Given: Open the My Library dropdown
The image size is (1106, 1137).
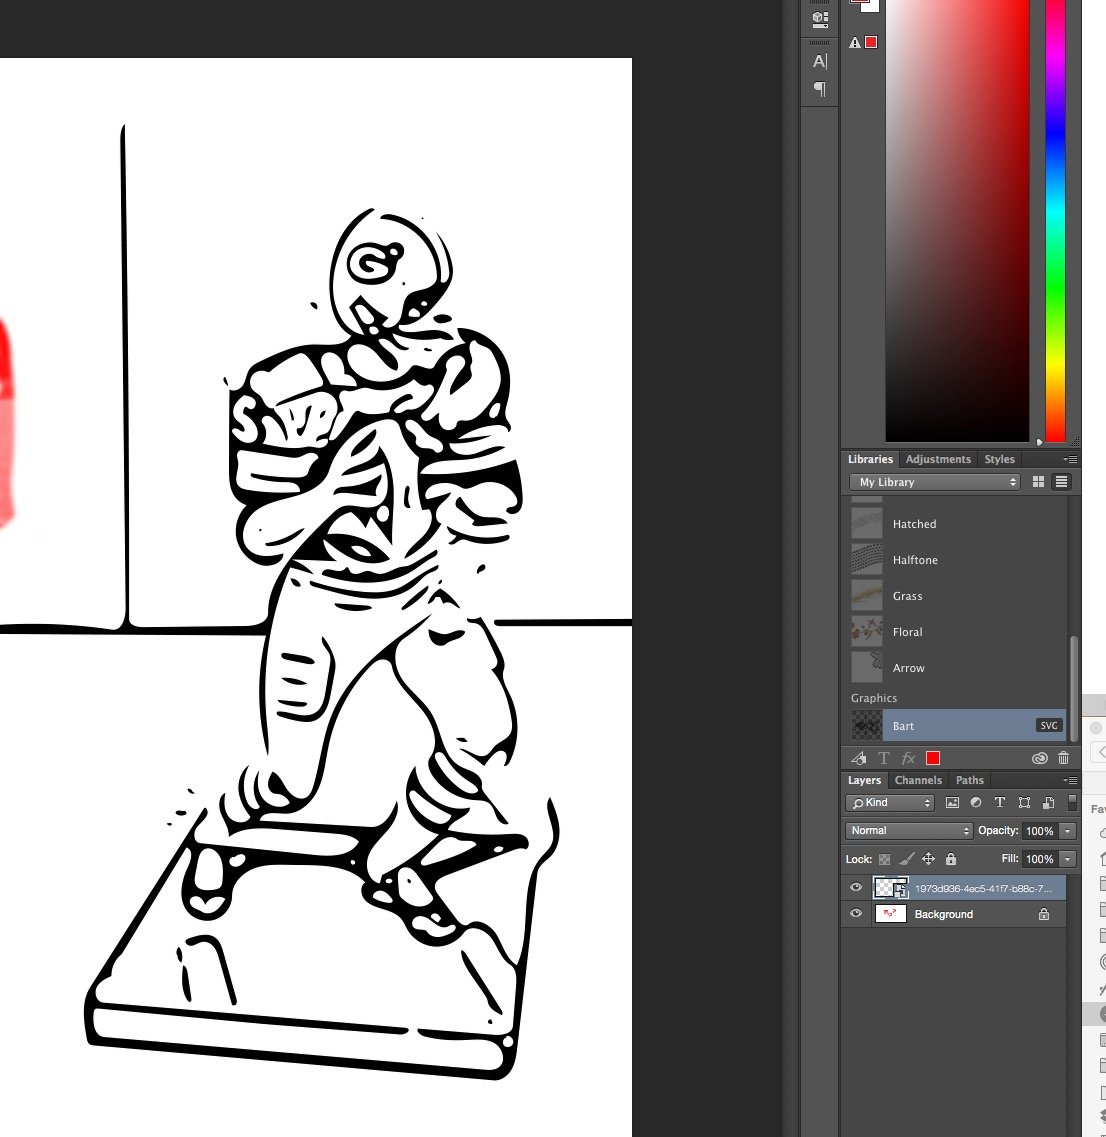Looking at the screenshot, I should click(x=935, y=482).
